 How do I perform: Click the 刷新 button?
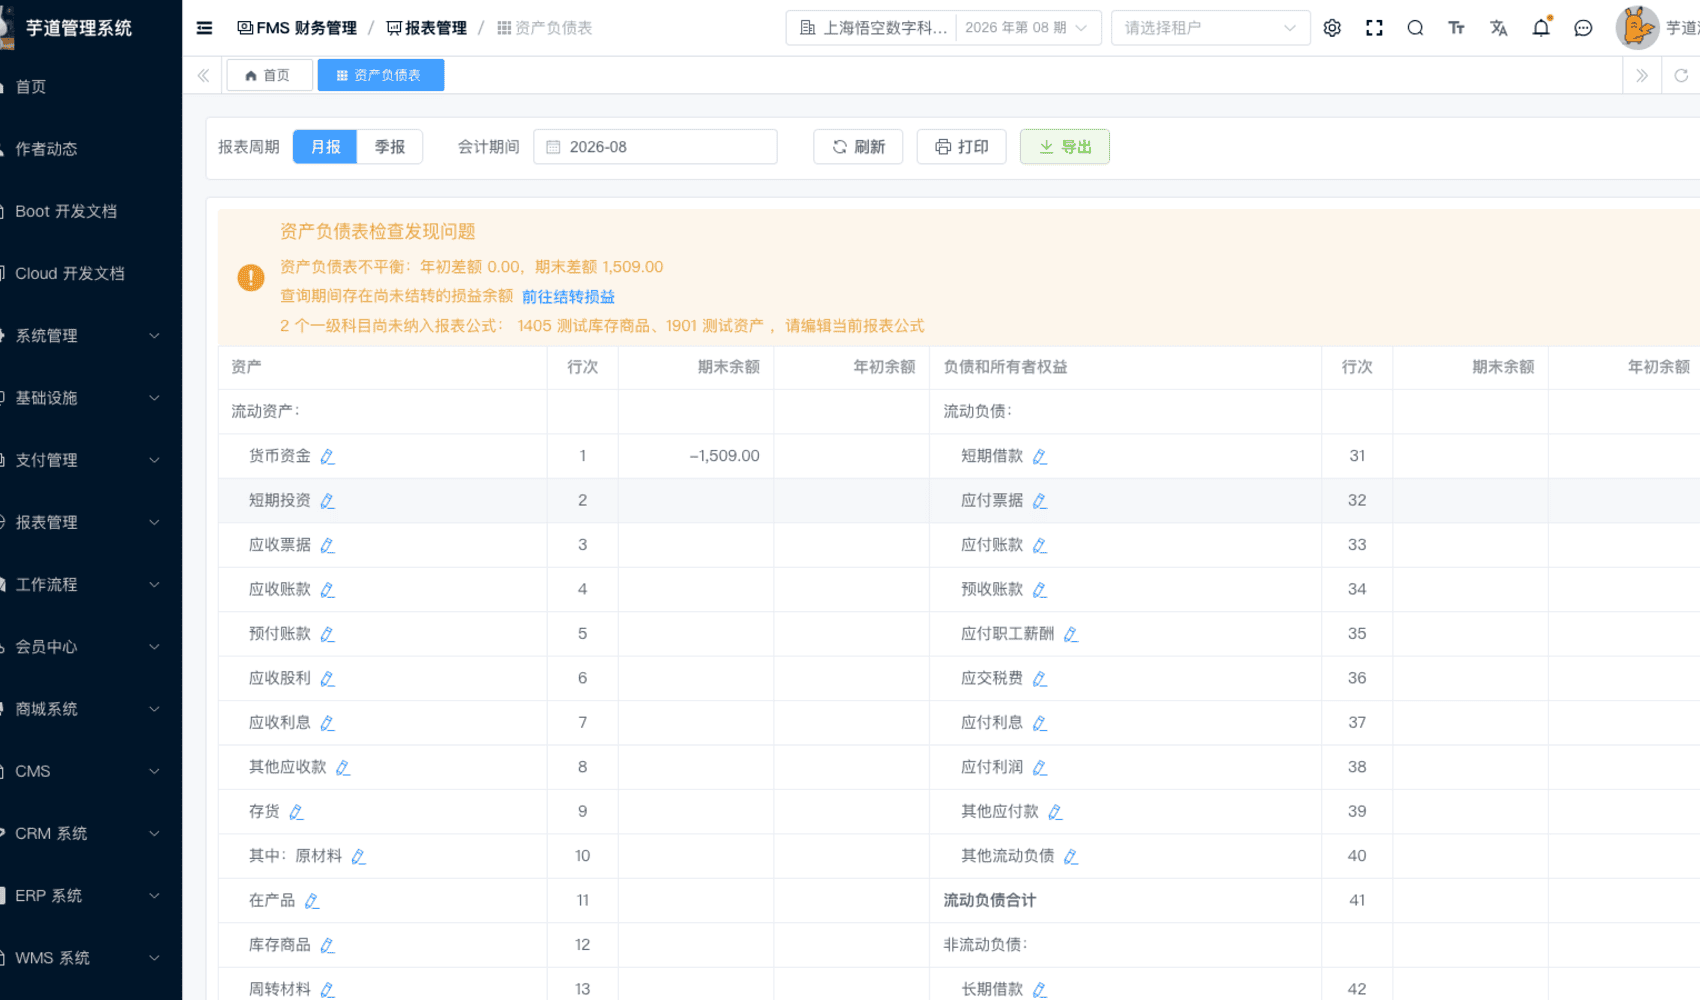pyautogui.click(x=858, y=147)
